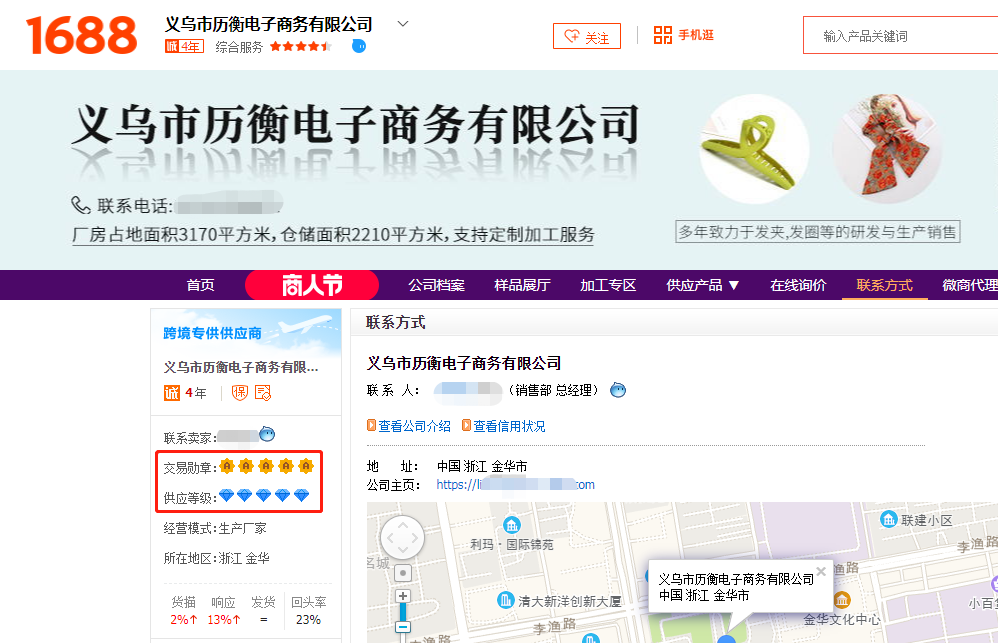Click the phone icon beside 联系电话
Screen dimensions: 998x643
click(x=81, y=205)
